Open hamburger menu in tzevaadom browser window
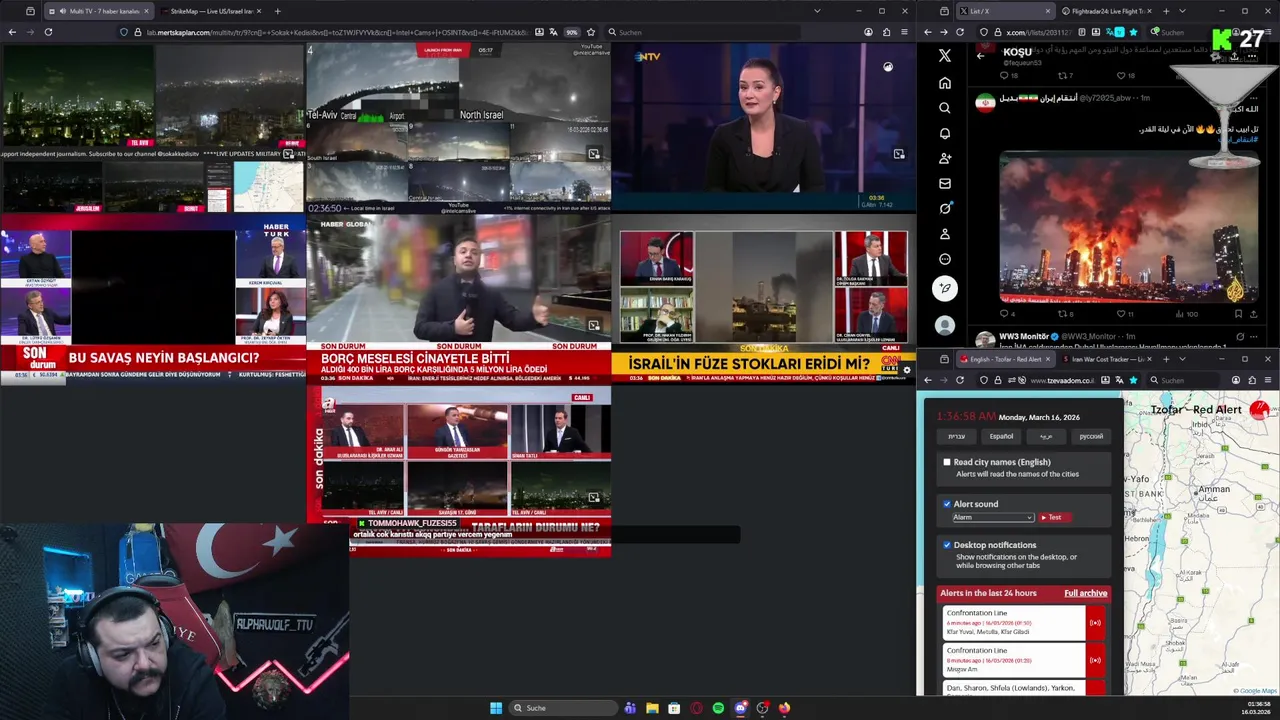The height and width of the screenshot is (720, 1280). [x=1268, y=380]
